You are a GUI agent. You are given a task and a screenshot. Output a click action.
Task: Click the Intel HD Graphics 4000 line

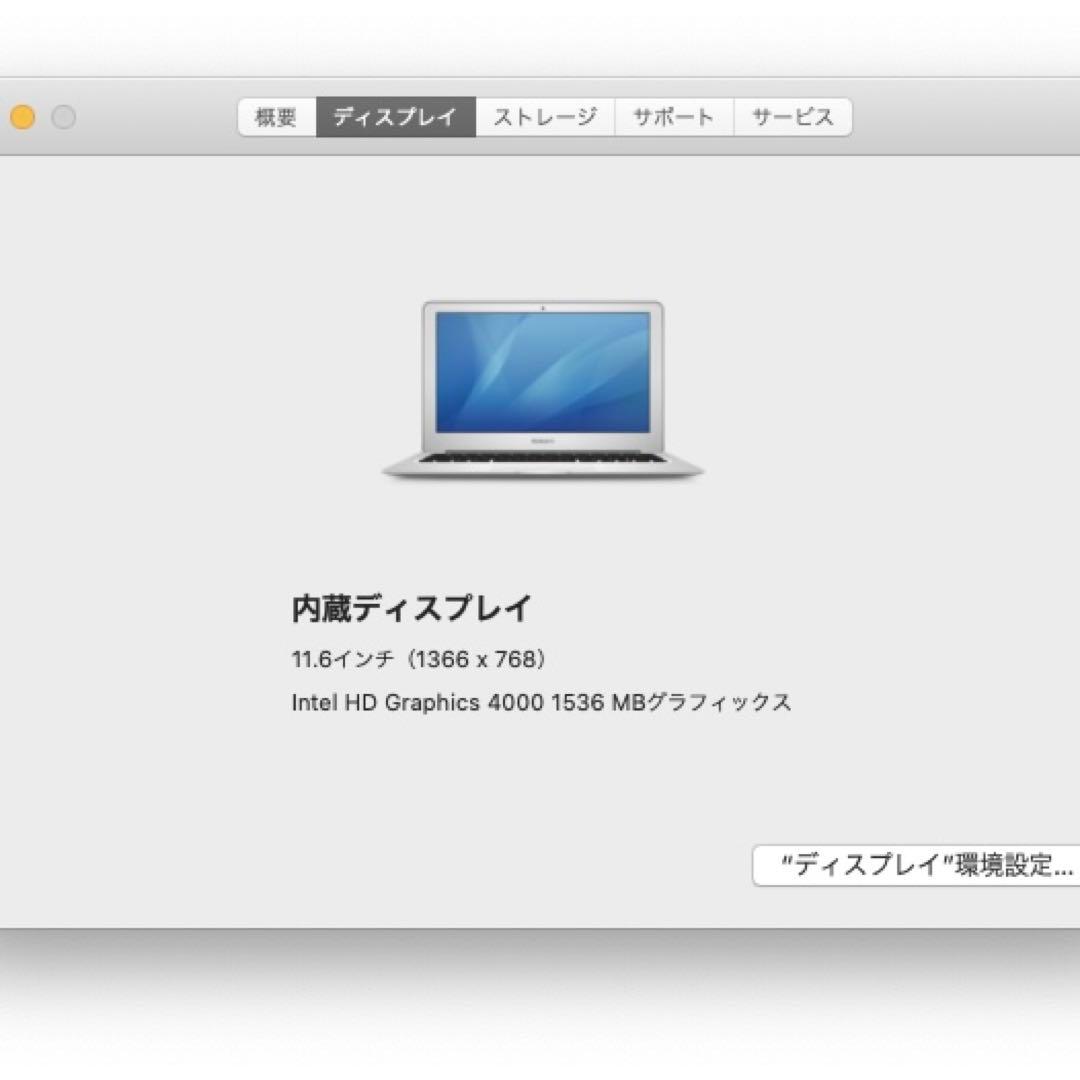coord(541,702)
